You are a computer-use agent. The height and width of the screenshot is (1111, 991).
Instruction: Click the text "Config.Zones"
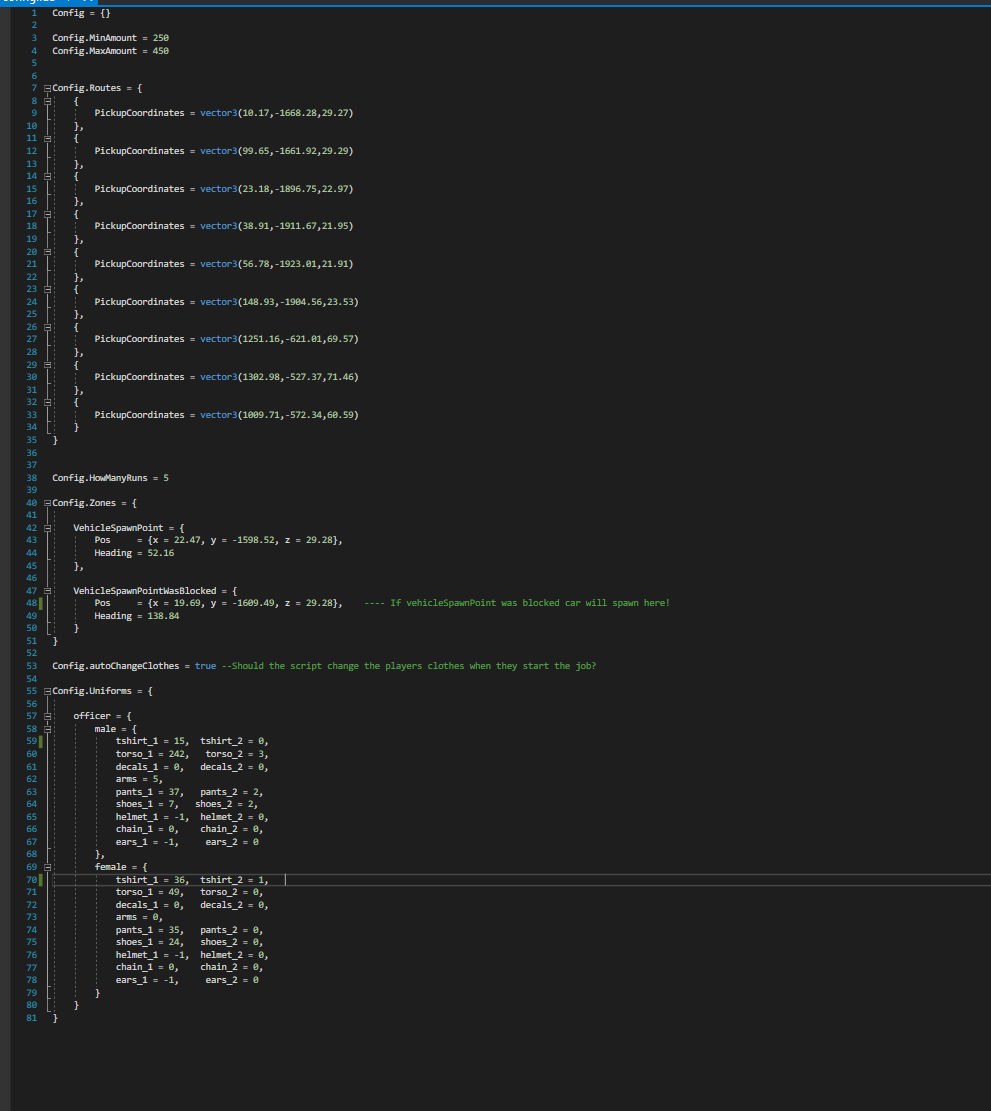(84, 503)
